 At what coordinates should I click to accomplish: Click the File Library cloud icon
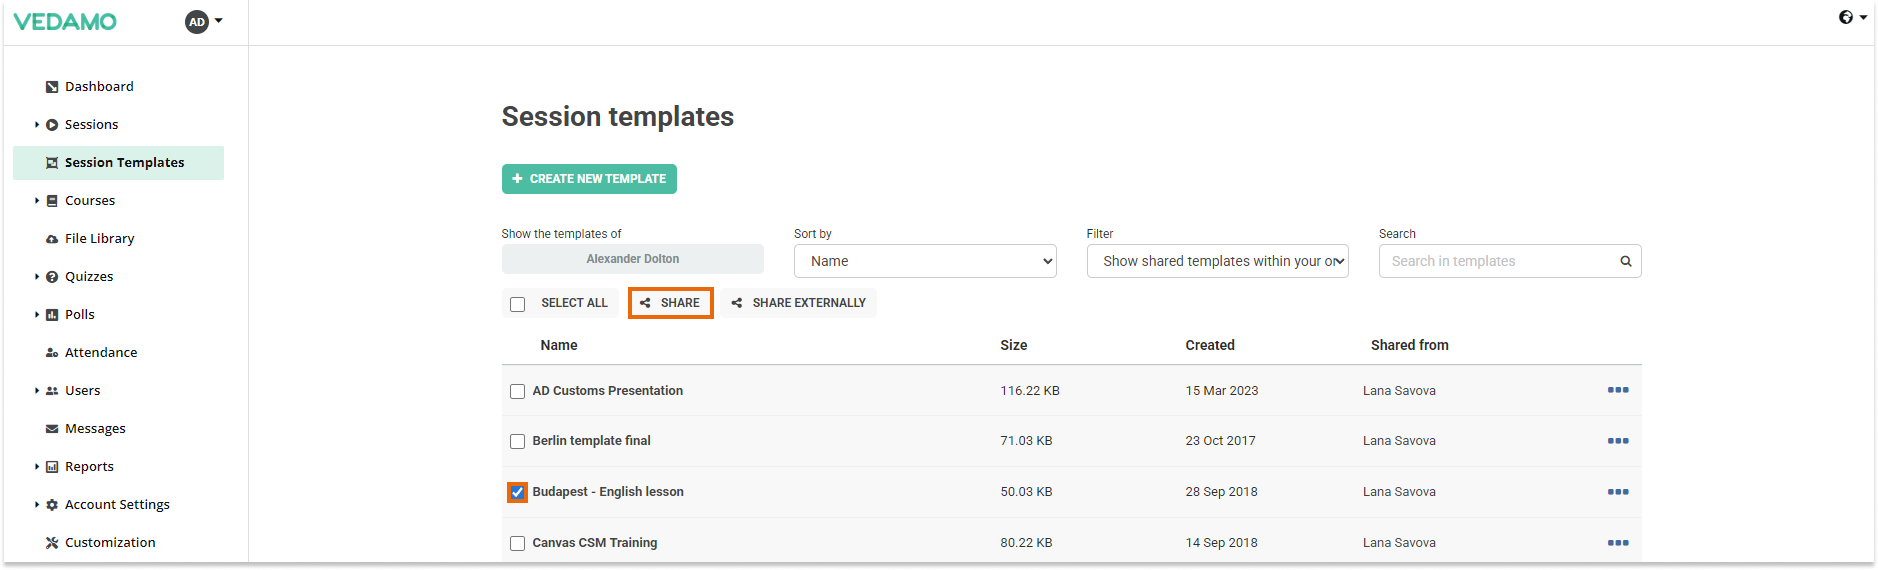pyautogui.click(x=52, y=239)
